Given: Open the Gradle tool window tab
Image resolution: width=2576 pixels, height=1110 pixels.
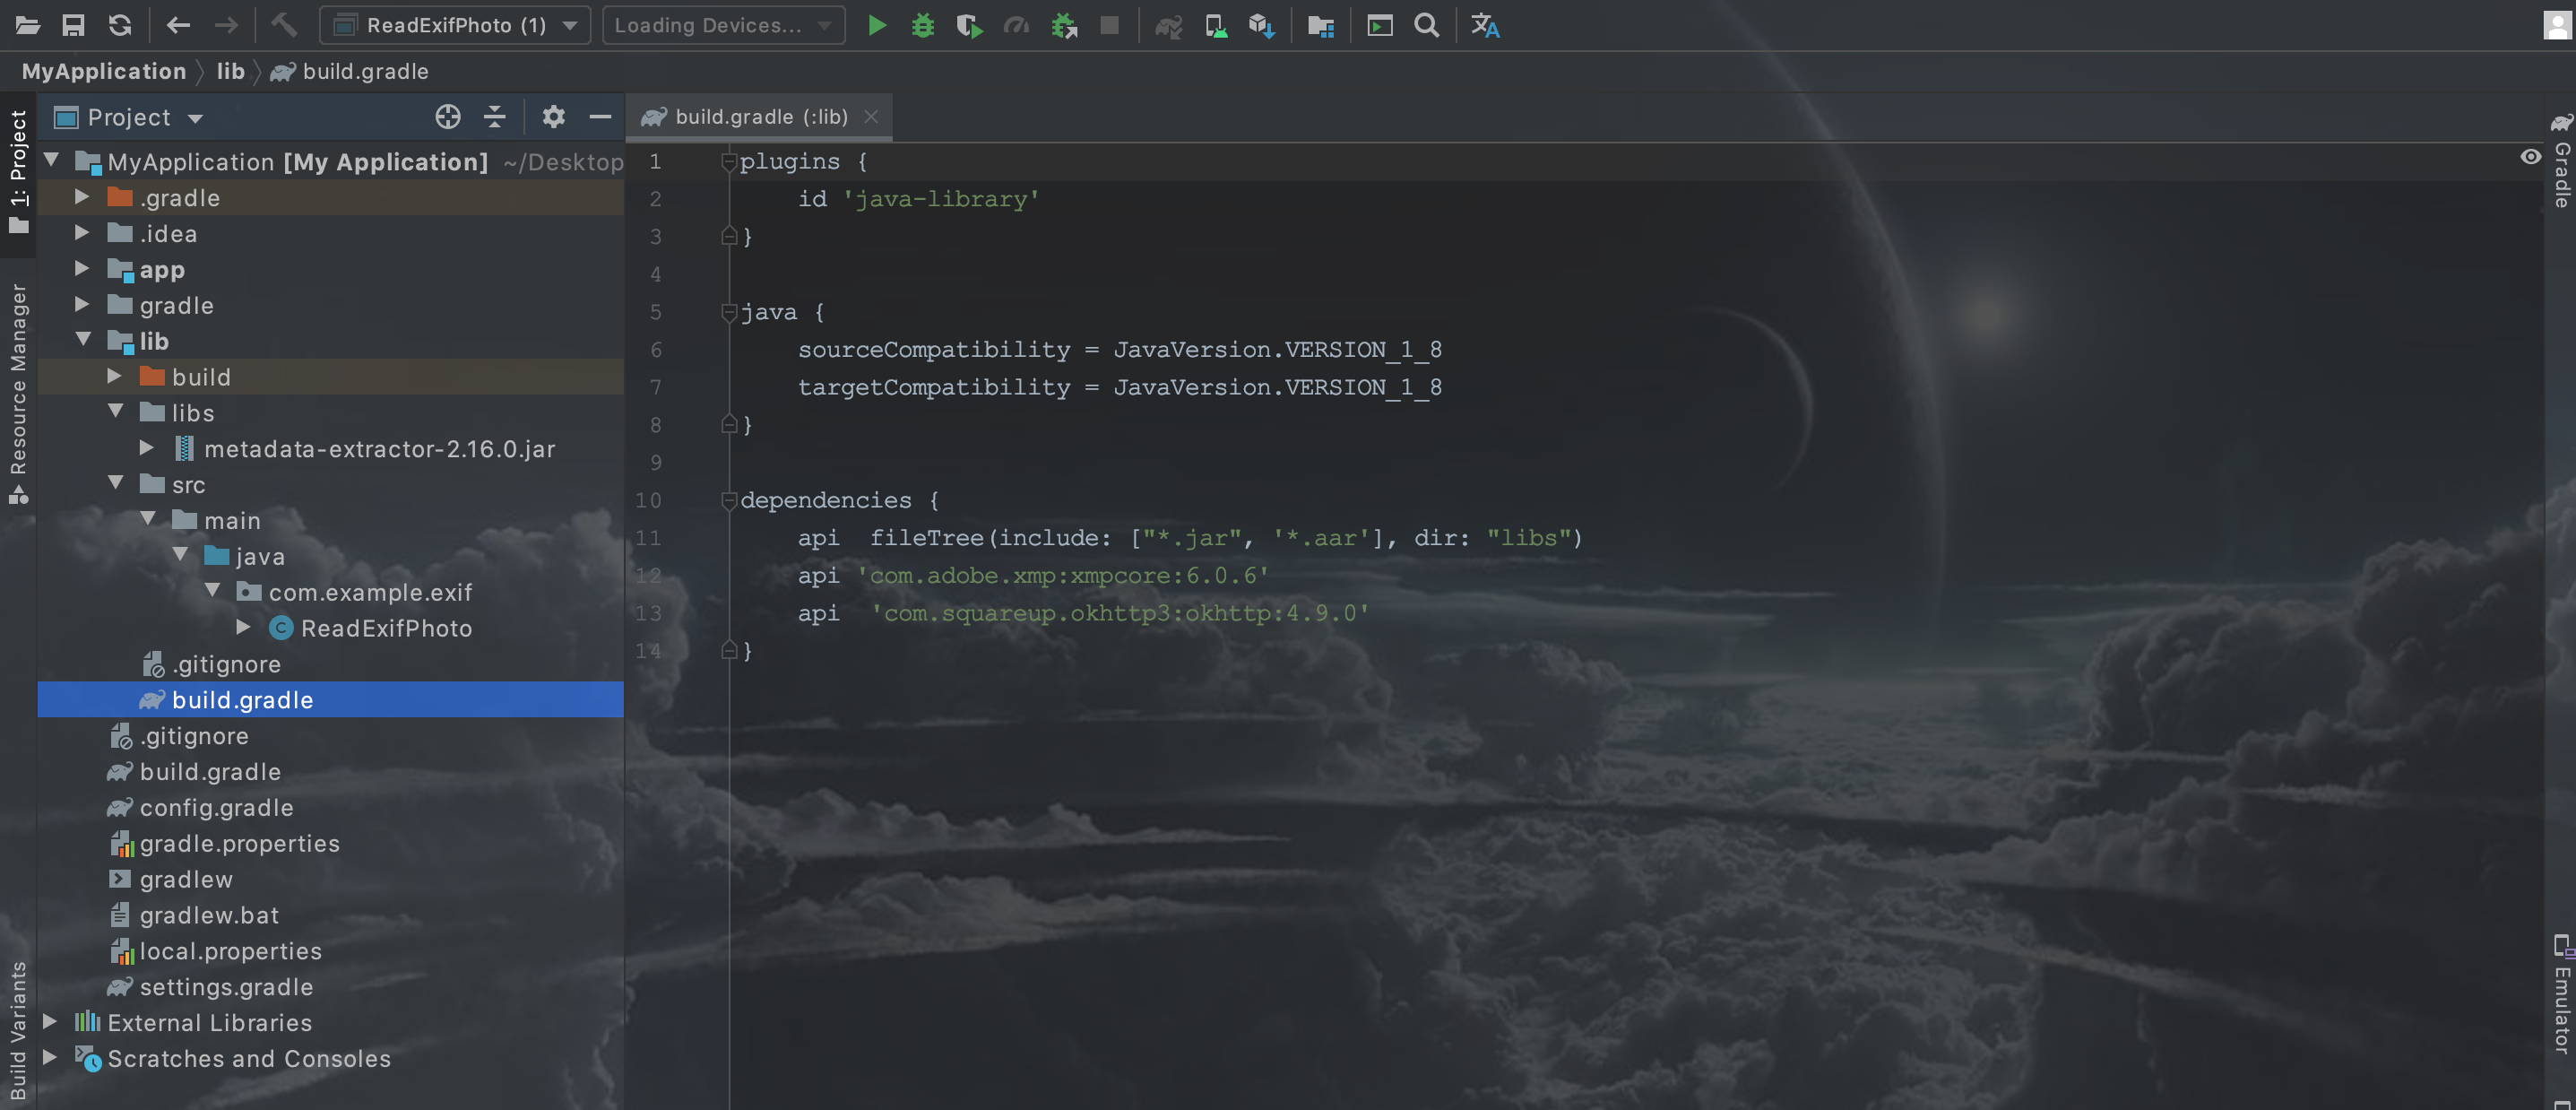Looking at the screenshot, I should coord(2560,165).
